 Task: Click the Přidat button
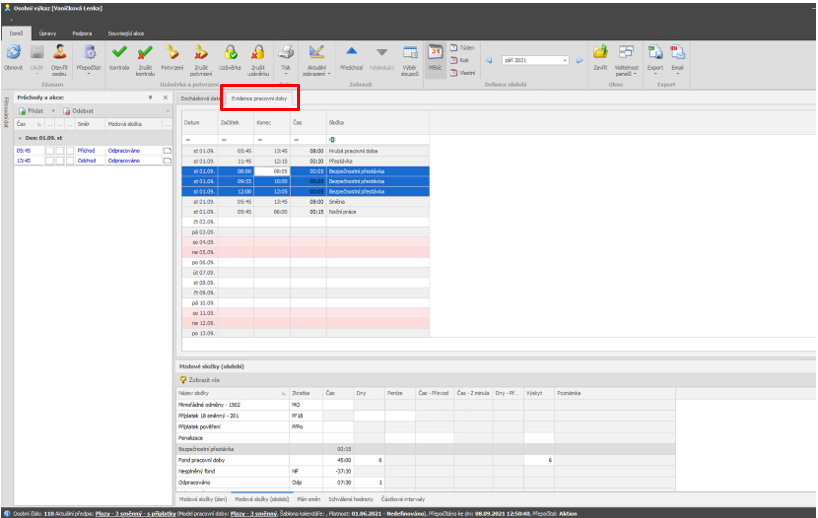tap(31, 111)
